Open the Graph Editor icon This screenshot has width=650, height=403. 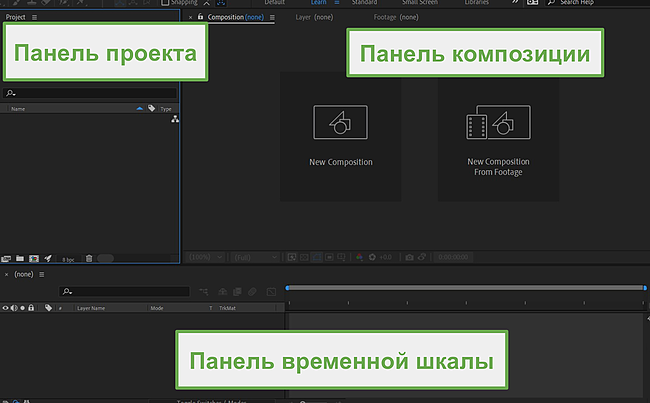coord(271,291)
